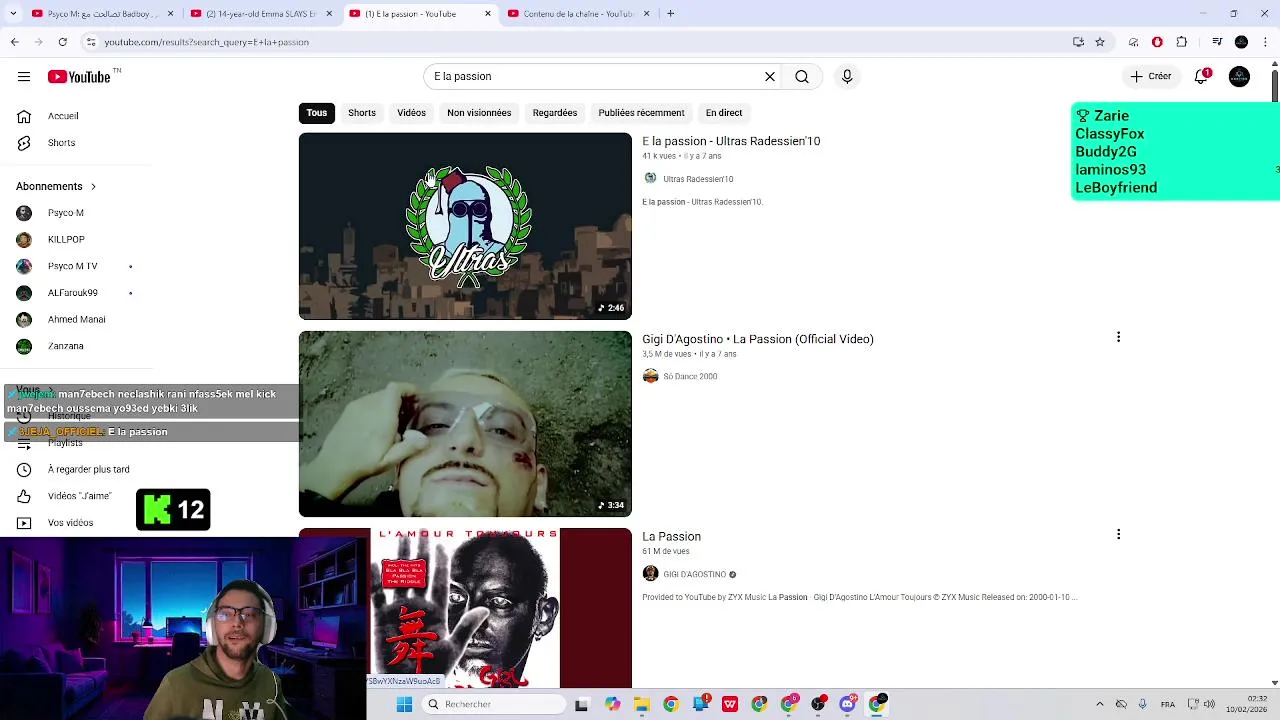Open more options for La Passion result
Screen dimensions: 1280x720
[1118, 535]
